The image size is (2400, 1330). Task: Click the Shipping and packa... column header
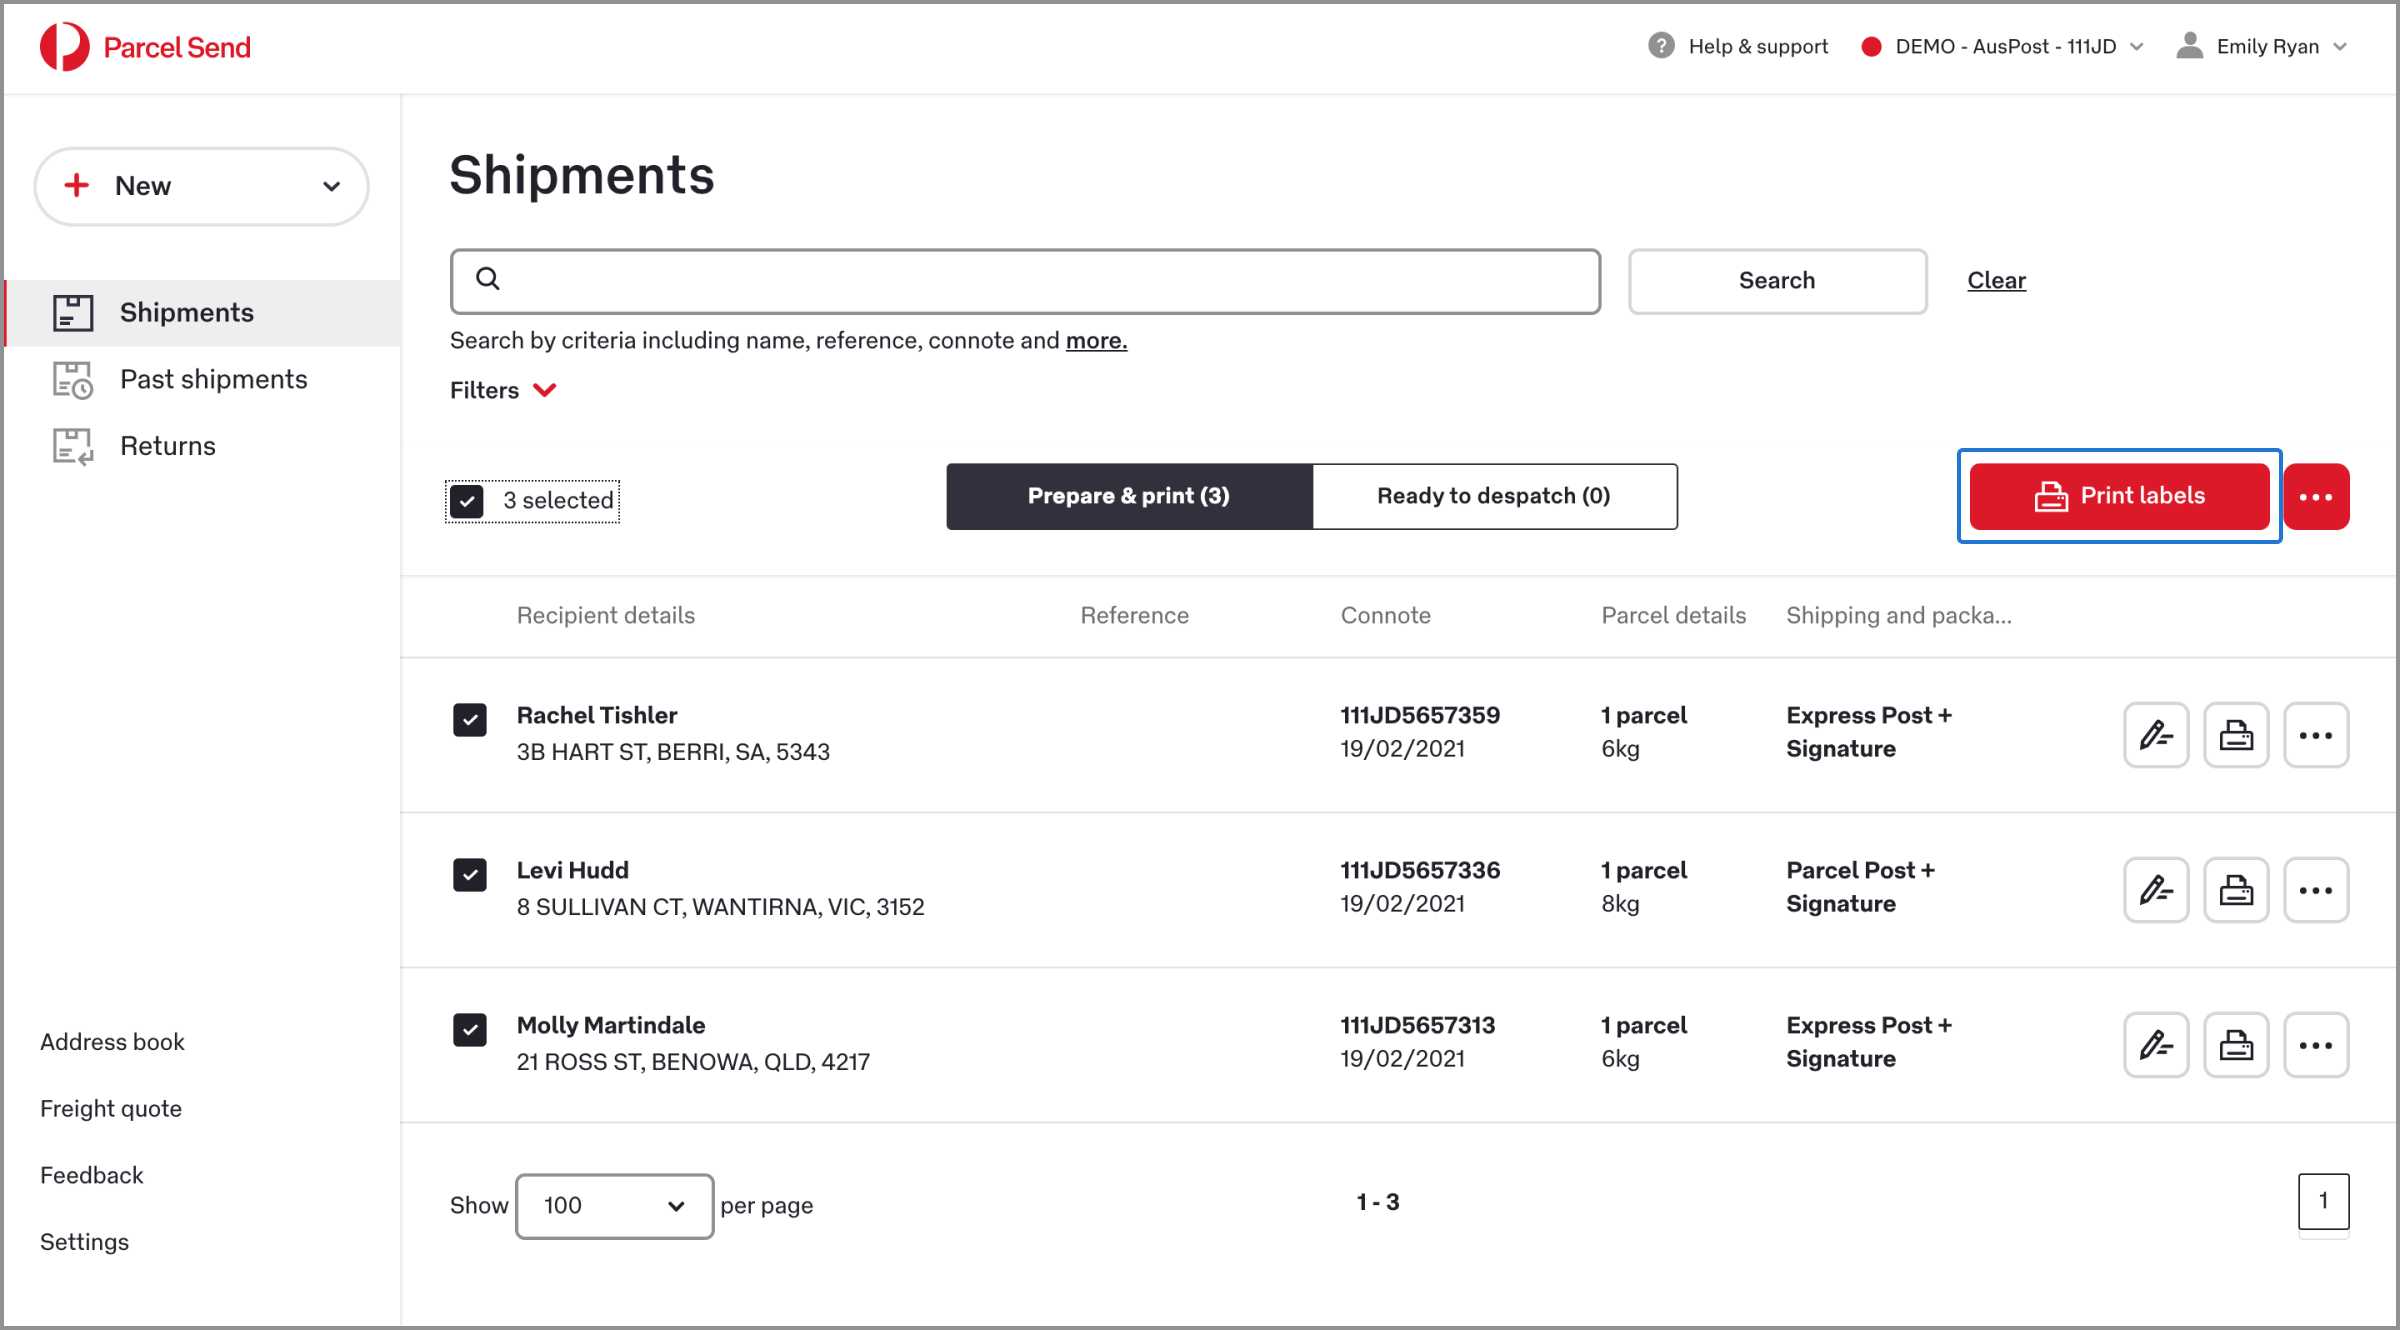(x=1899, y=616)
